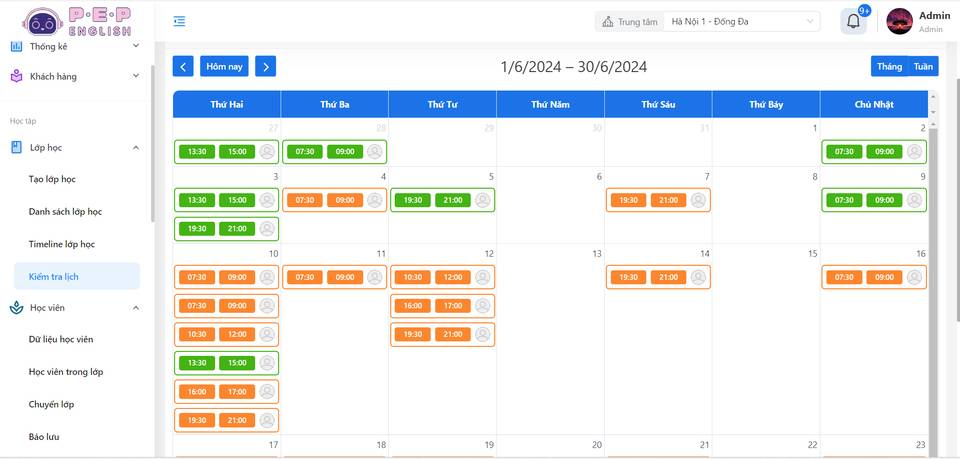Click the PEP English logo
Image resolution: width=960 pixels, height=459 pixels.
point(77,21)
